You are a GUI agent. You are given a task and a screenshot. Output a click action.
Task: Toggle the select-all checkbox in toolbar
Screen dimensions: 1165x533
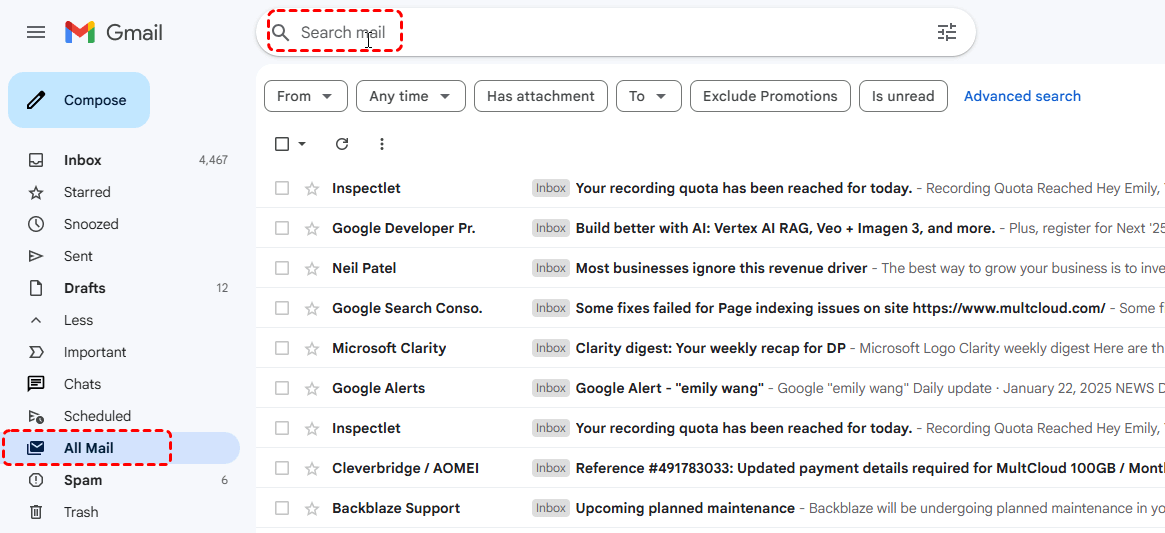[282, 144]
